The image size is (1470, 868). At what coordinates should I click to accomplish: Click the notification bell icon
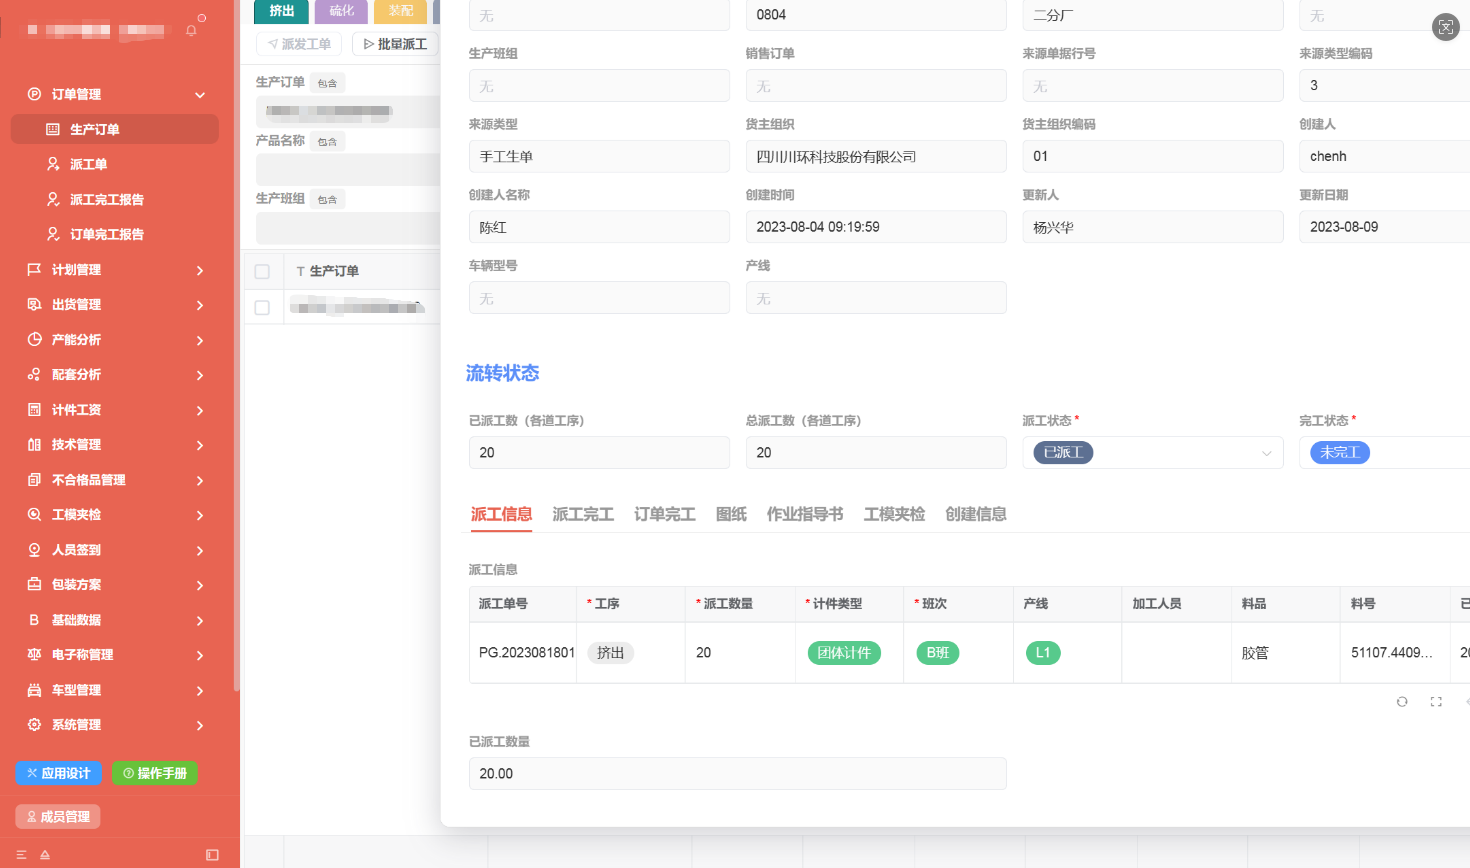tap(191, 31)
